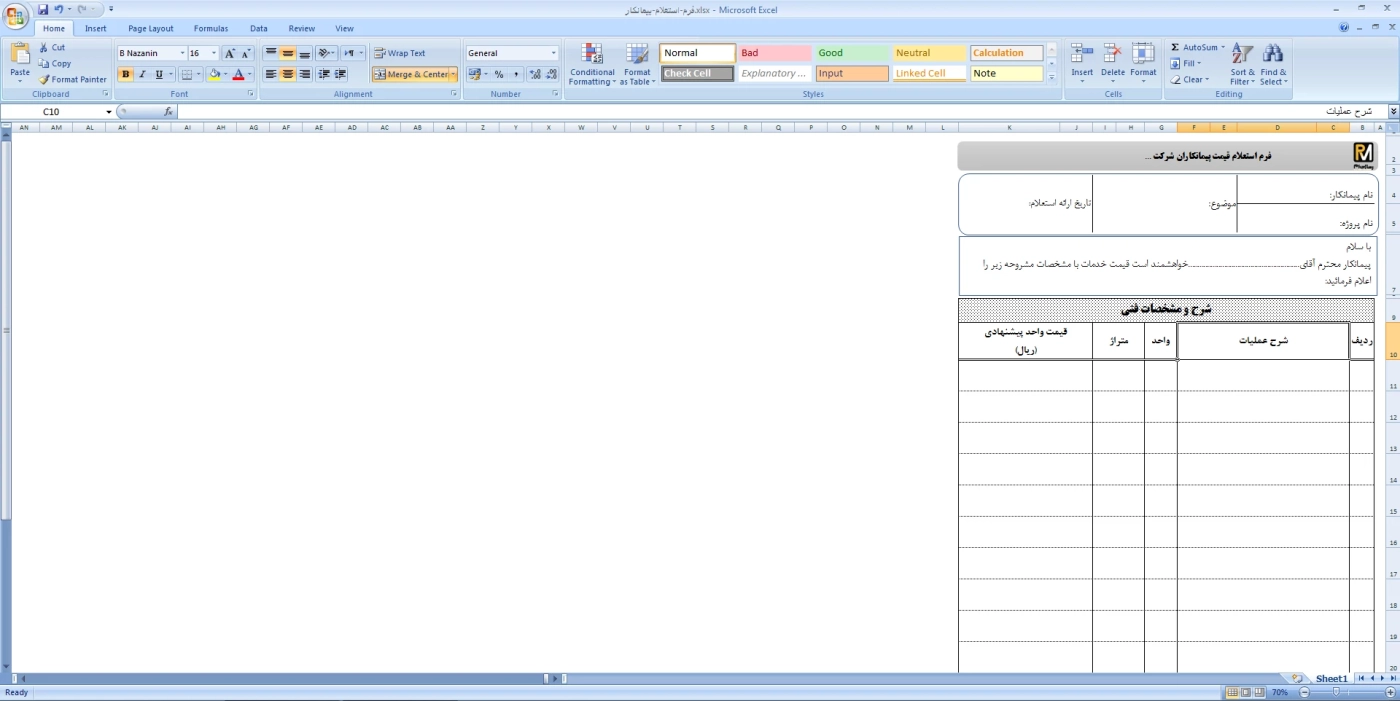The image size is (1400, 701).
Task: Toggle Italic formatting
Action: pyautogui.click(x=142, y=74)
